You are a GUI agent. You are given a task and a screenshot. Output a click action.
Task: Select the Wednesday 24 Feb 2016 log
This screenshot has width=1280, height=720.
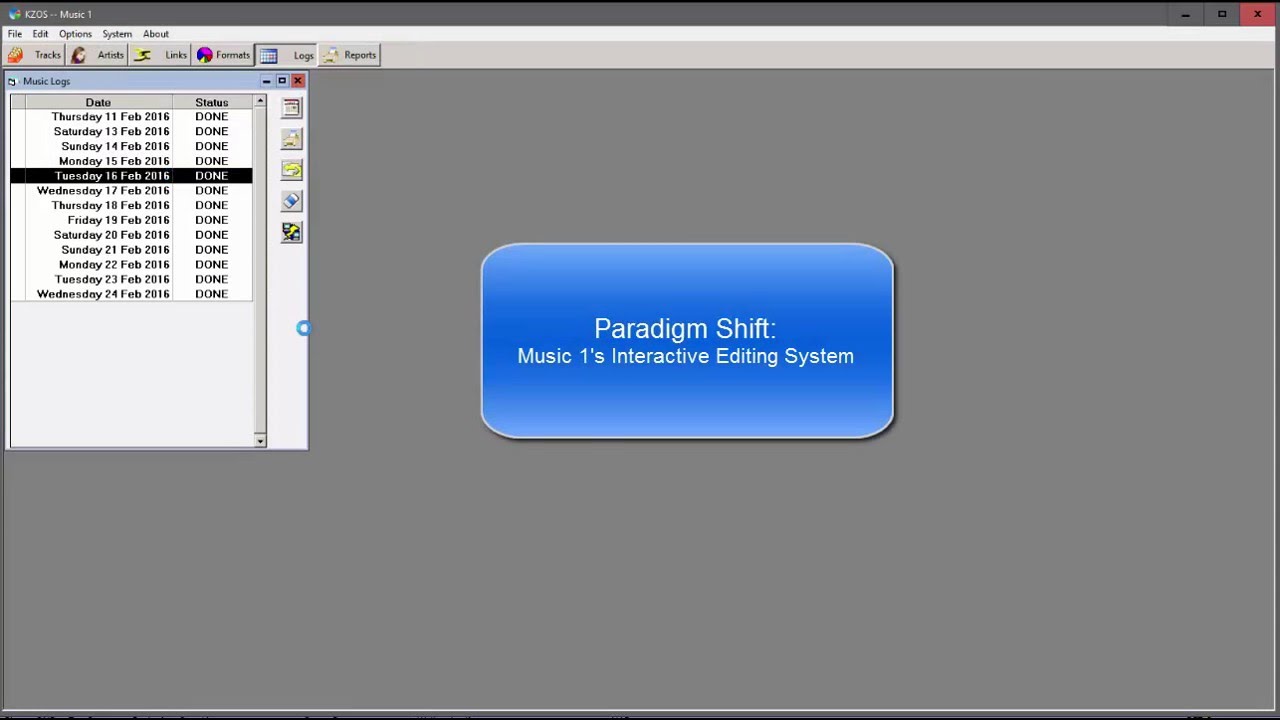(x=131, y=294)
